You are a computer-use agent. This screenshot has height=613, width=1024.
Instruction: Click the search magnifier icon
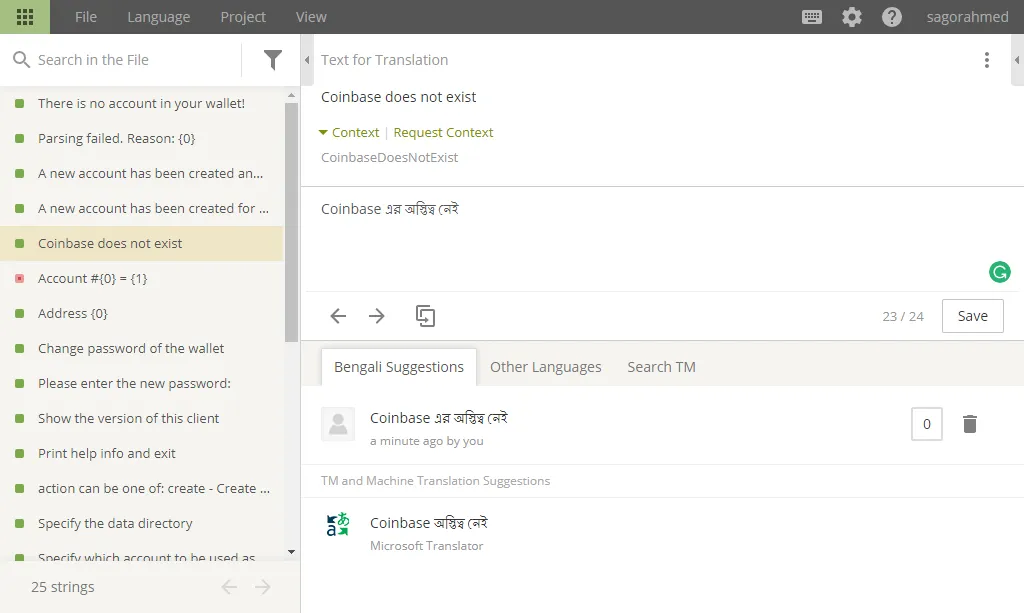click(21, 60)
